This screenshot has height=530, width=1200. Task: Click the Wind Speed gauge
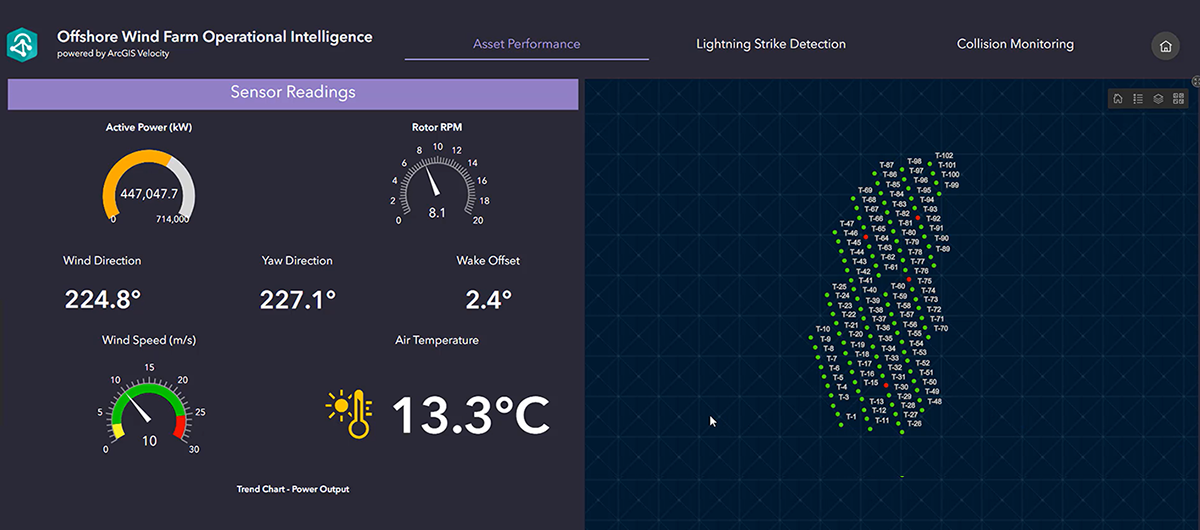tap(149, 409)
